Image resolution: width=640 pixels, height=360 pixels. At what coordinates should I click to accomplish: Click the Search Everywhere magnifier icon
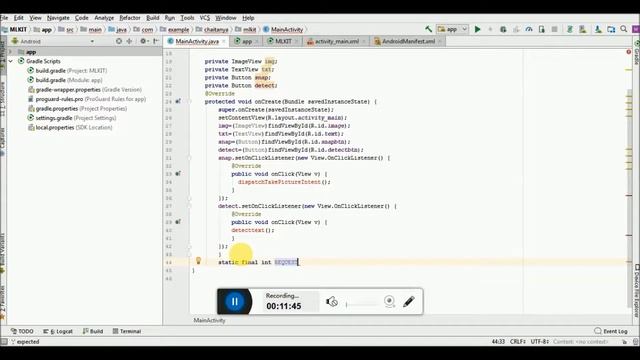click(624, 29)
